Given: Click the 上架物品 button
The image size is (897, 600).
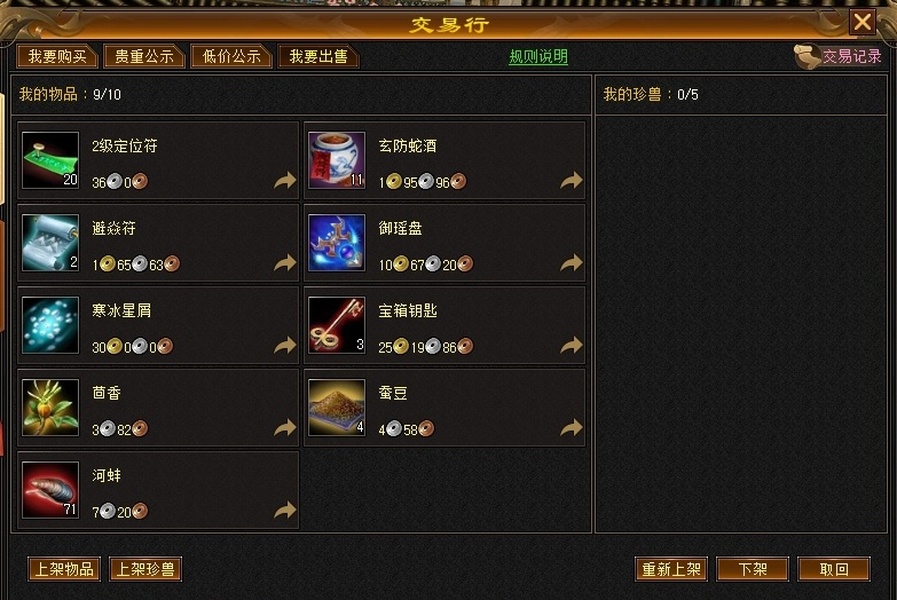Looking at the screenshot, I should click(64, 569).
